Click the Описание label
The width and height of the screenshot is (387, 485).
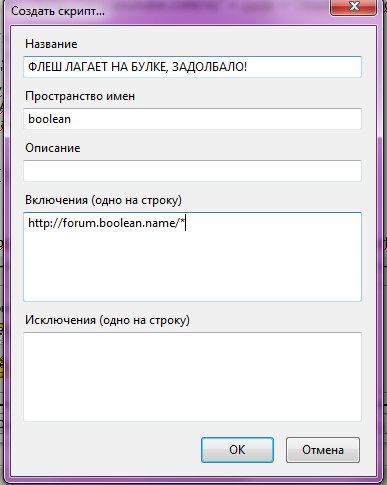pyautogui.click(x=53, y=148)
